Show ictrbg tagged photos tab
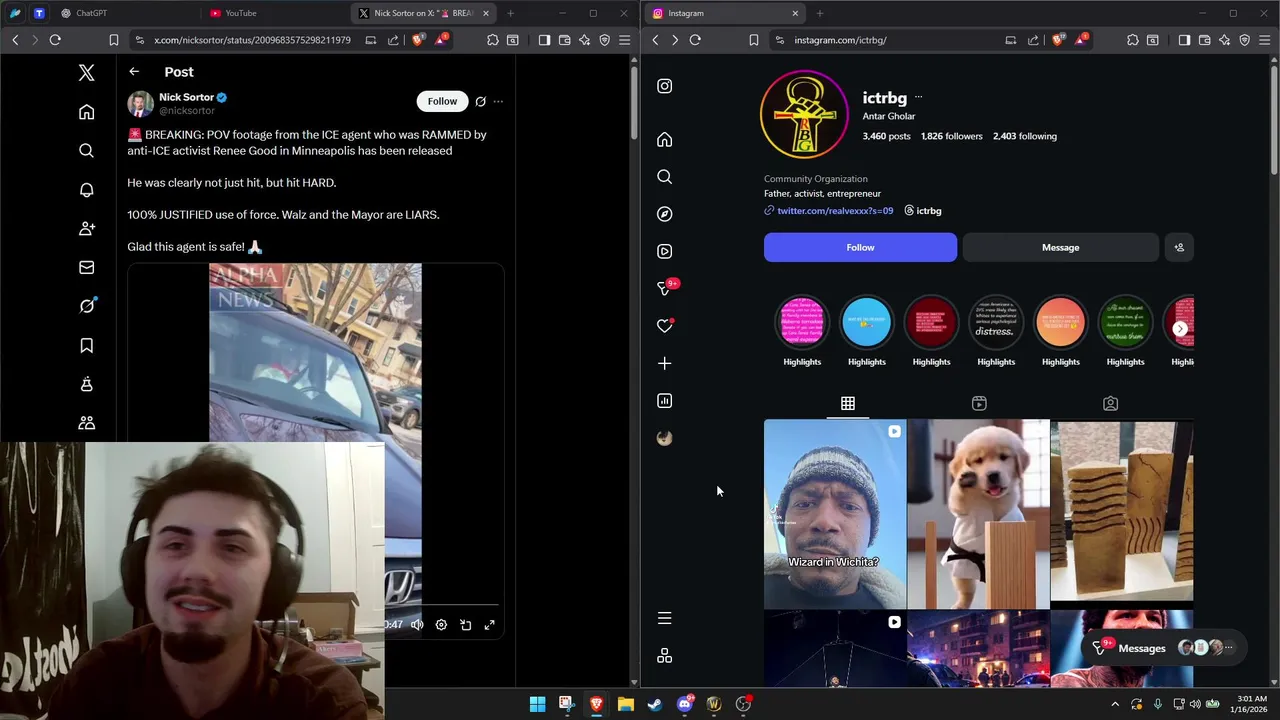Screen dimensions: 1280x720 (1110, 403)
